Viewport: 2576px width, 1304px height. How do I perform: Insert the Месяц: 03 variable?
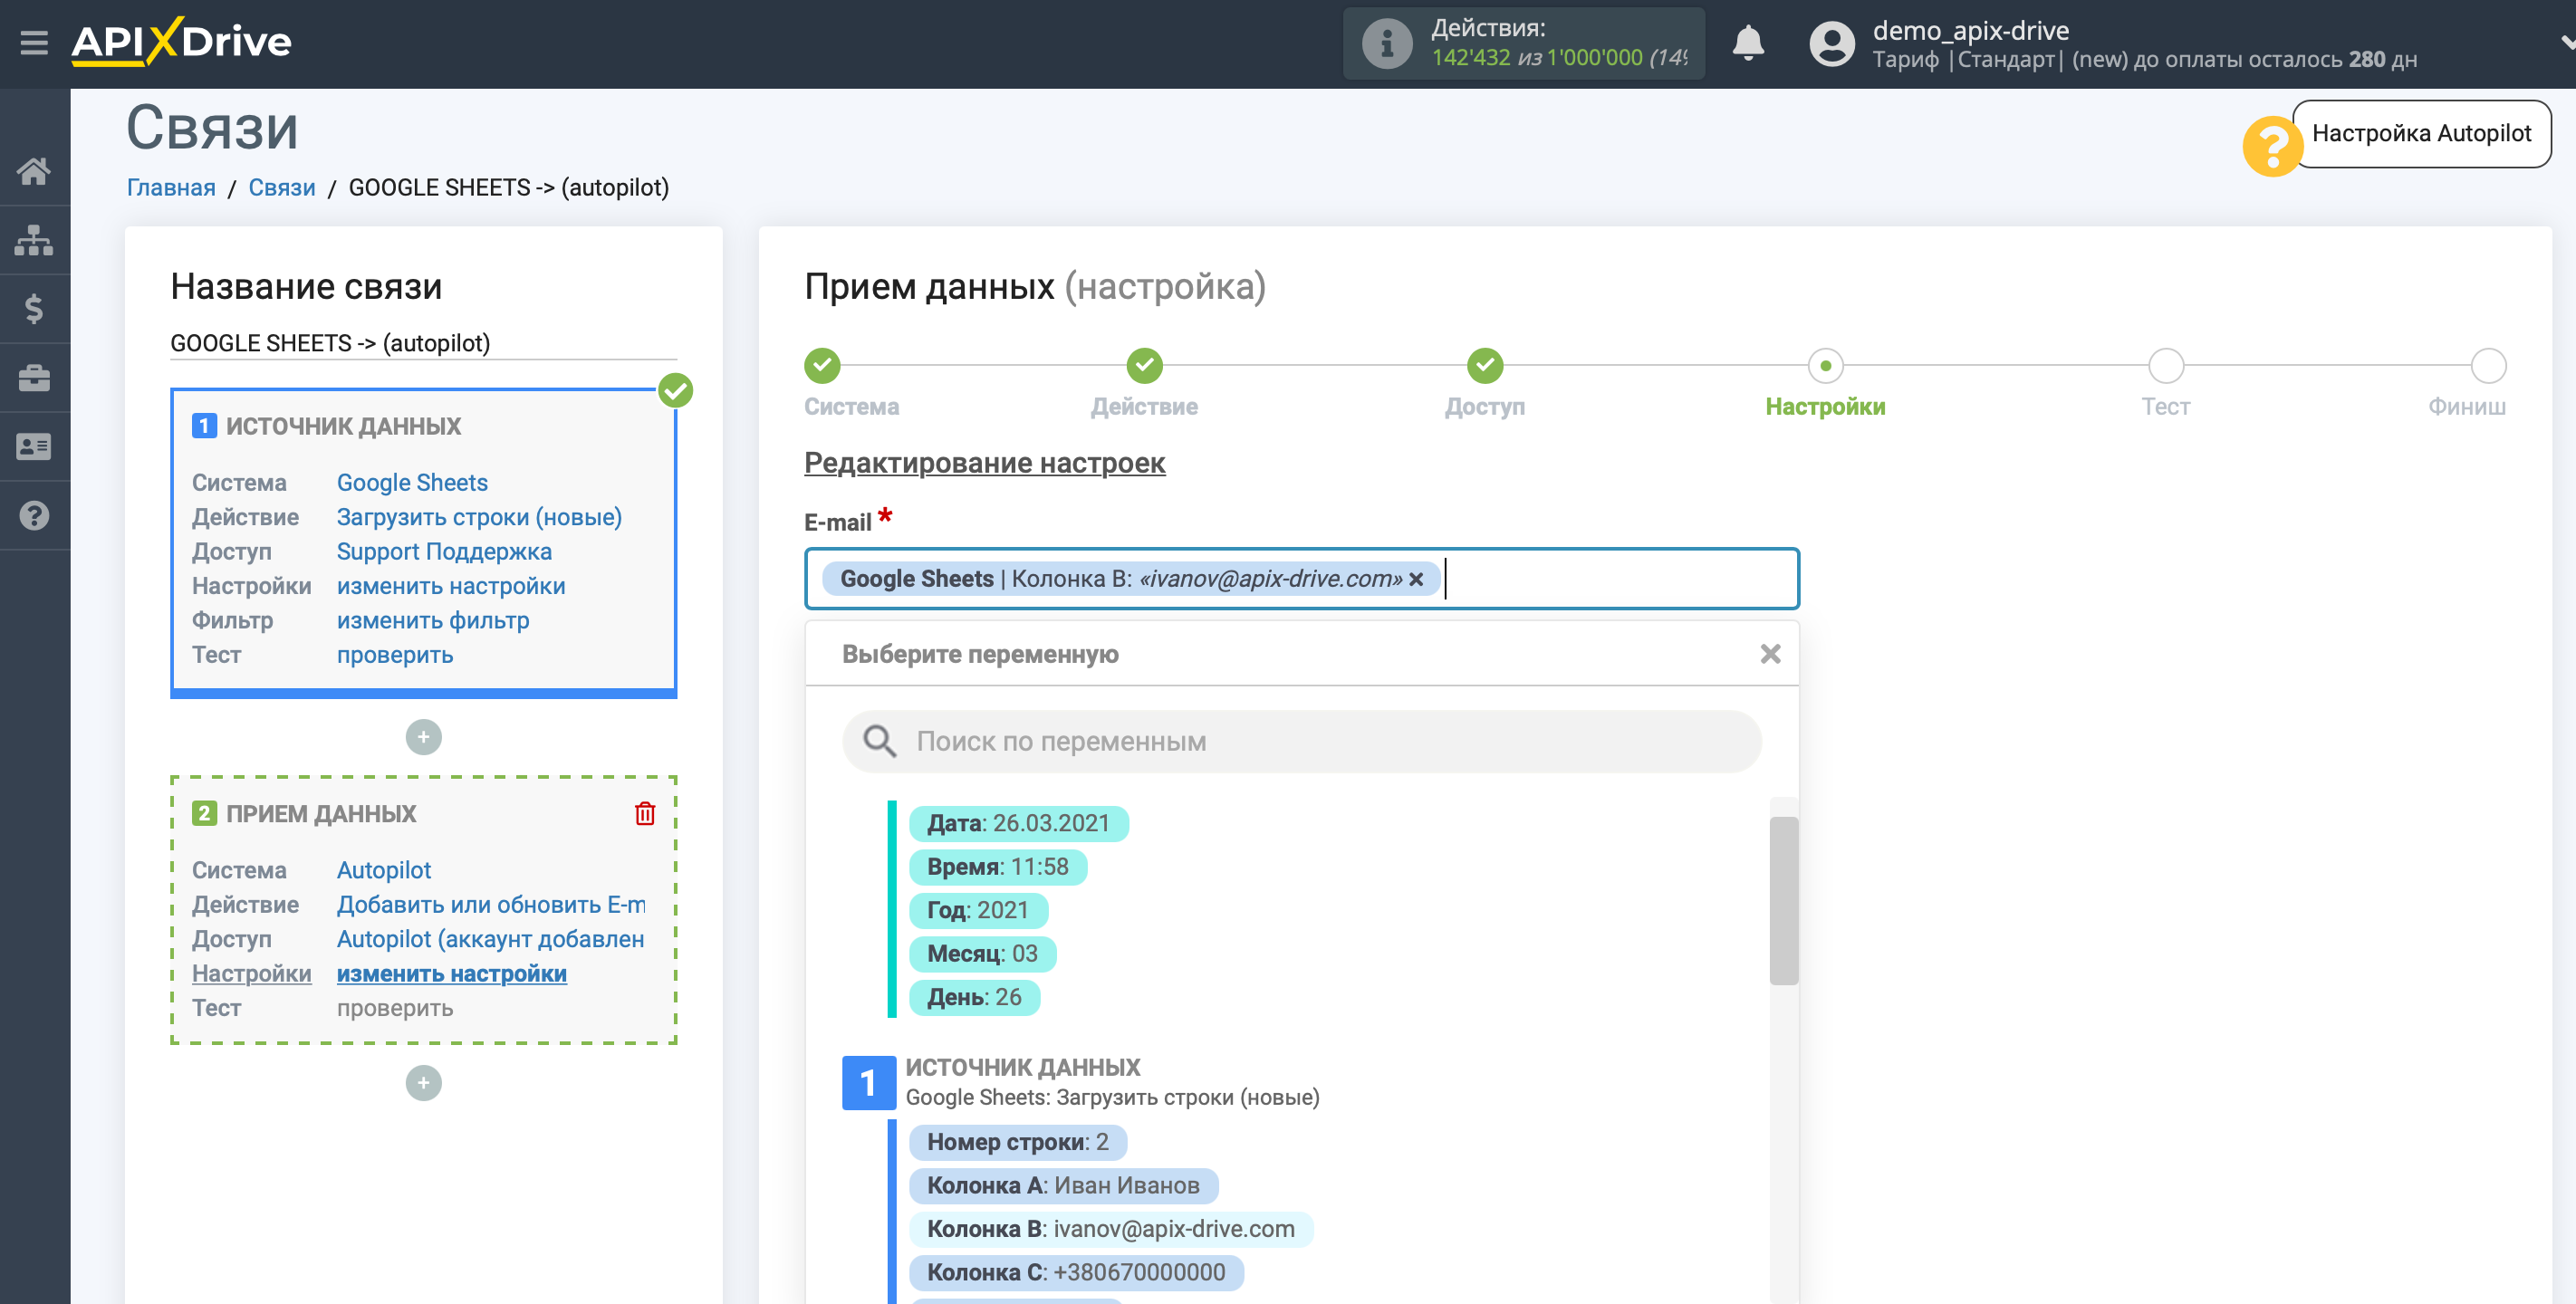click(982, 954)
